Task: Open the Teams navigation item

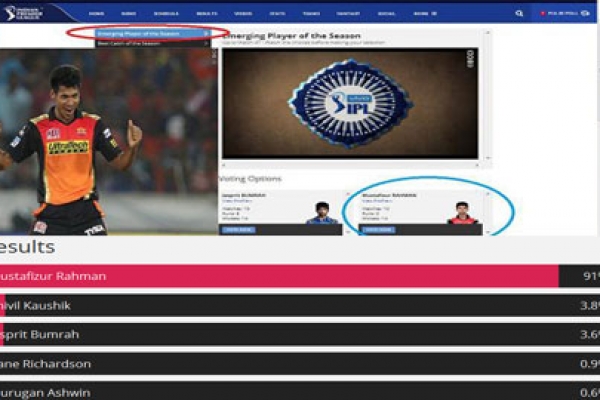Action: pos(312,14)
